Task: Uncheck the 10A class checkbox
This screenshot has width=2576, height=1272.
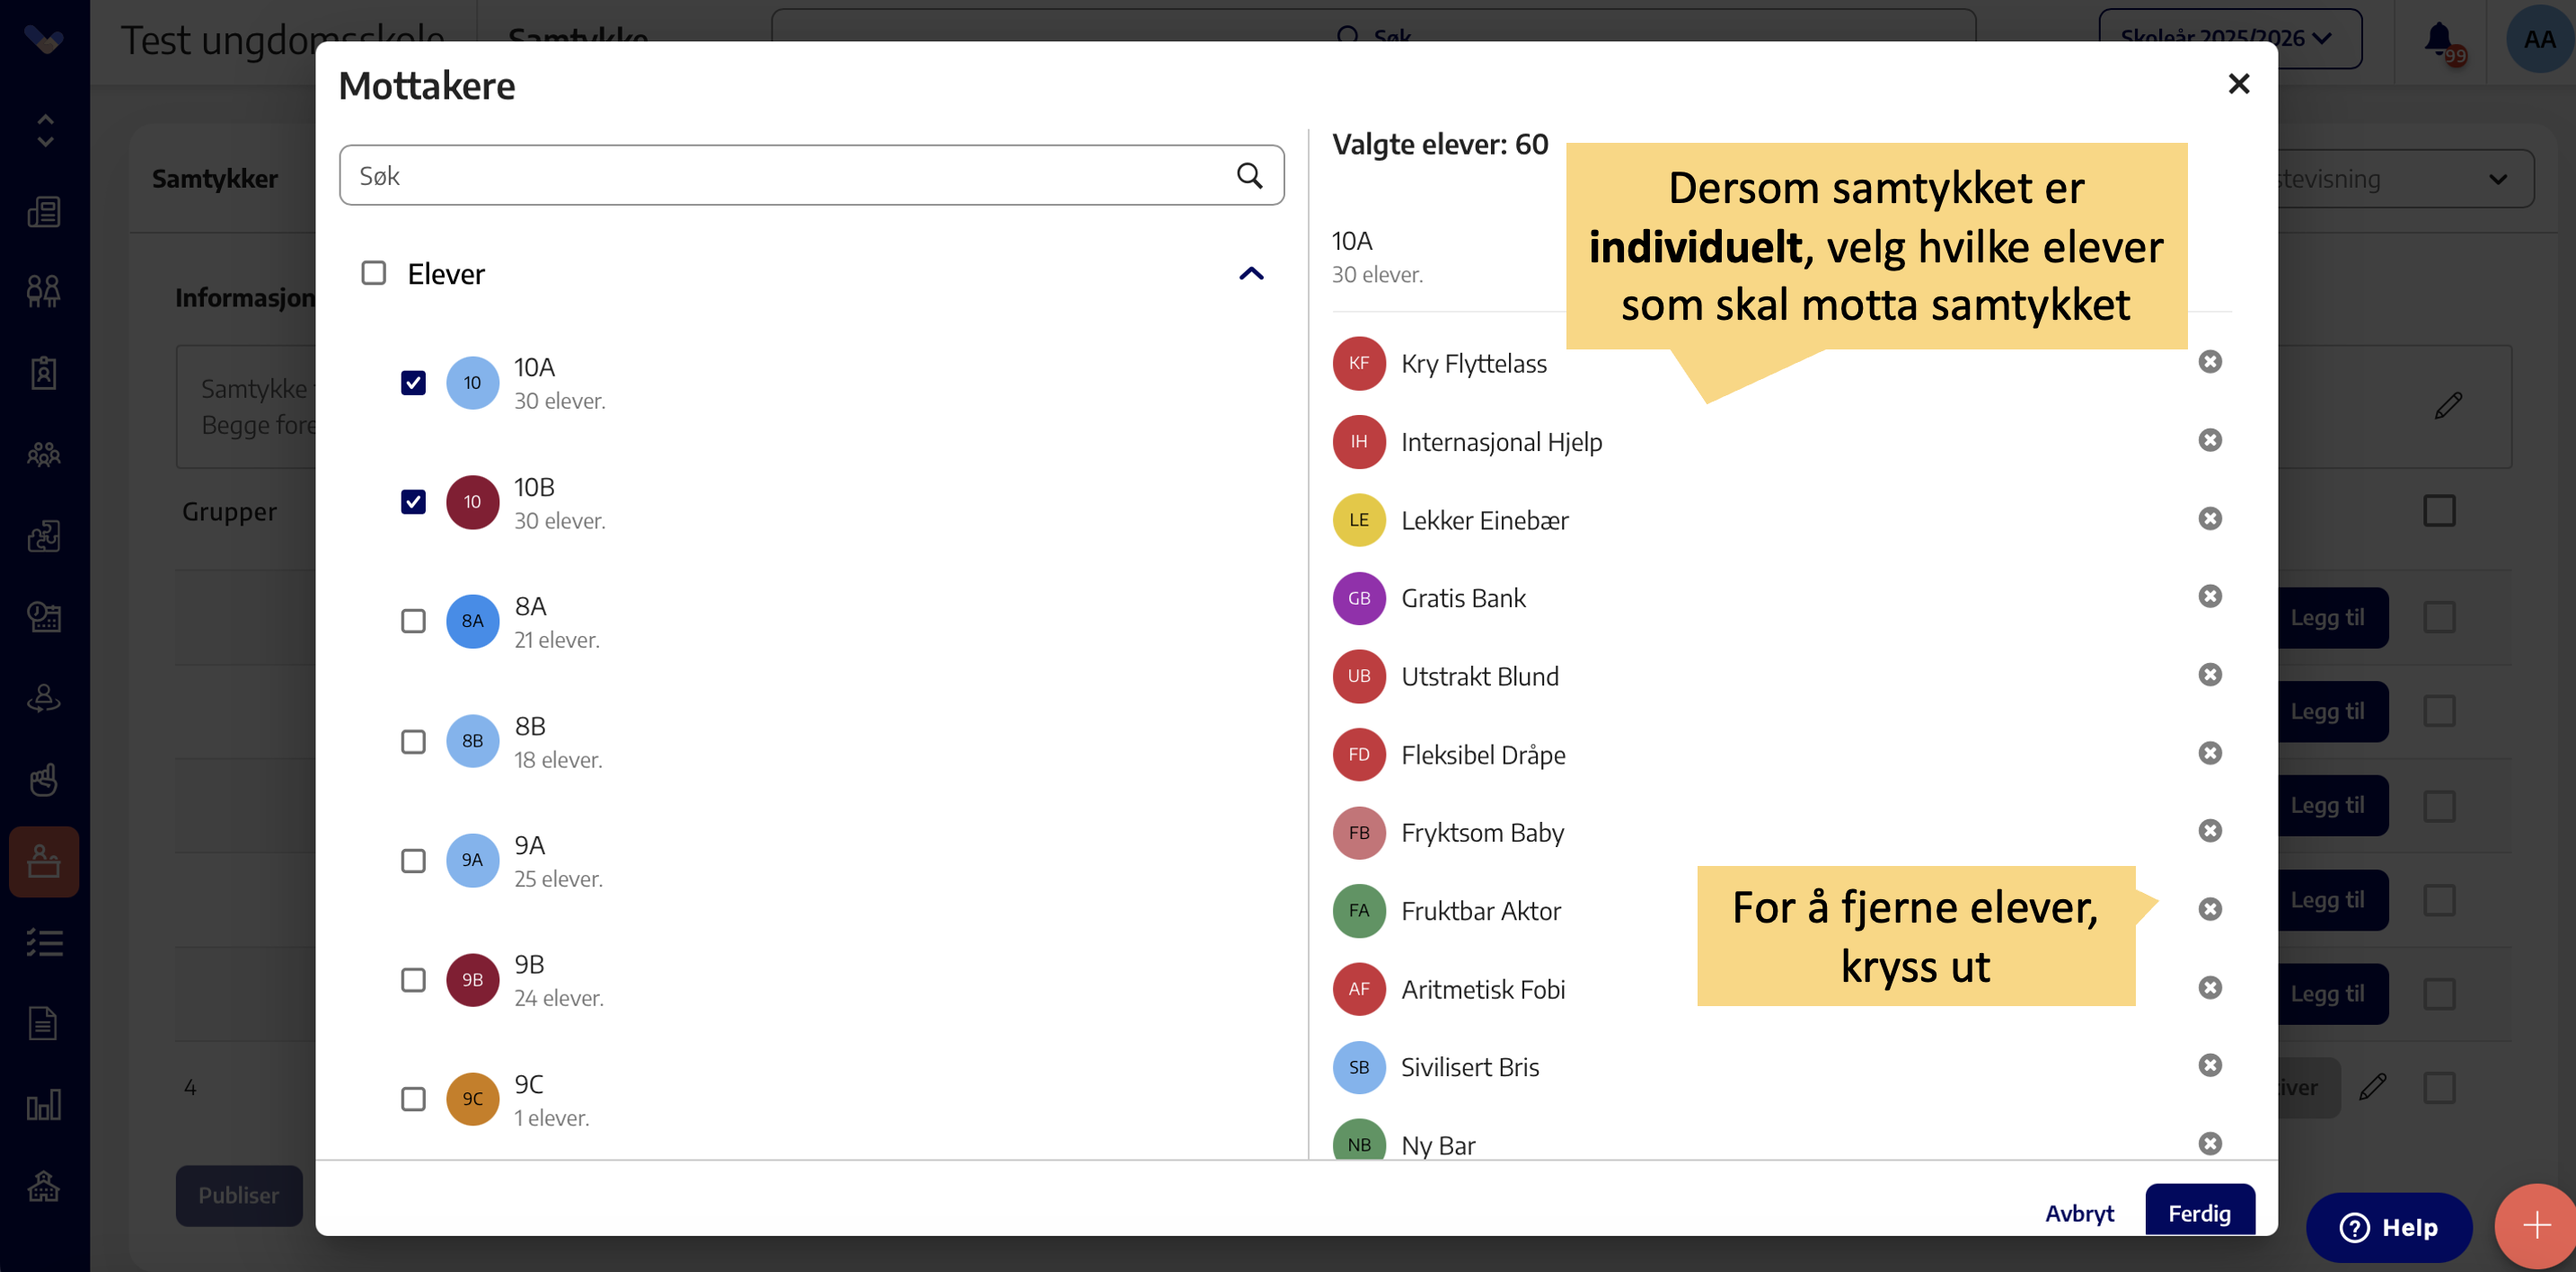Action: point(413,383)
